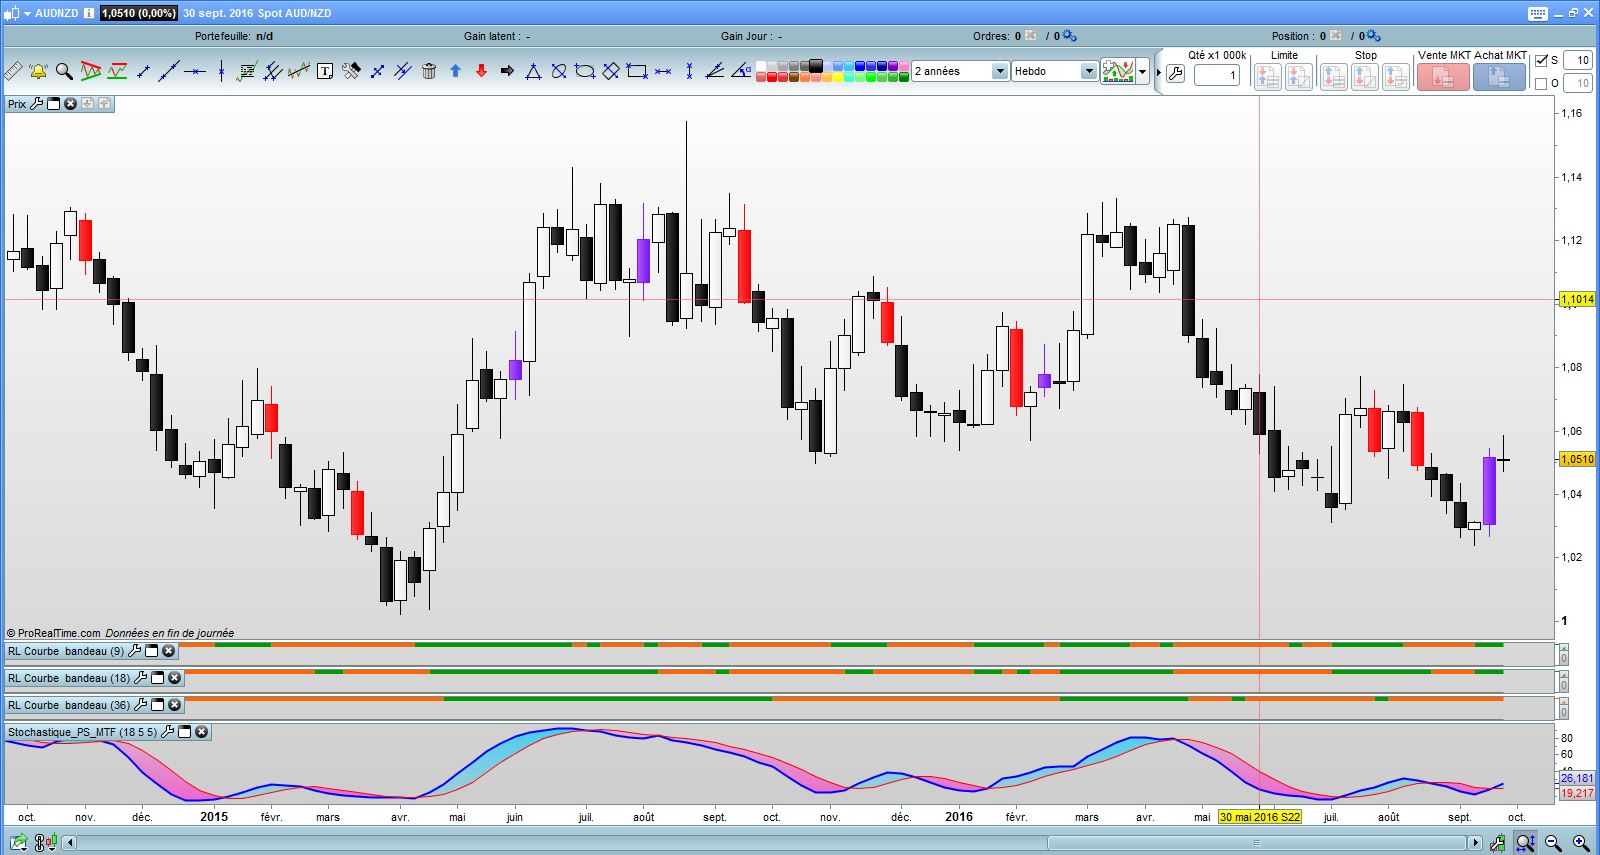This screenshot has width=1600, height=855.
Task: Select the red down arrow marker
Action: tap(481, 71)
